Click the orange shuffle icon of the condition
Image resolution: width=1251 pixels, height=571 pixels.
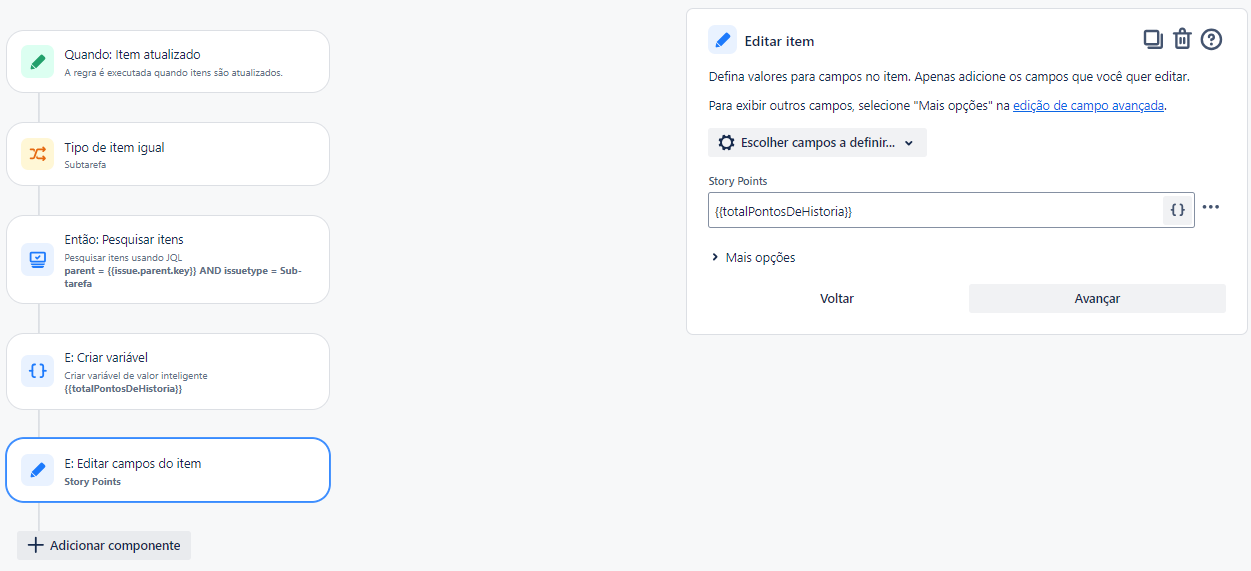[38, 154]
